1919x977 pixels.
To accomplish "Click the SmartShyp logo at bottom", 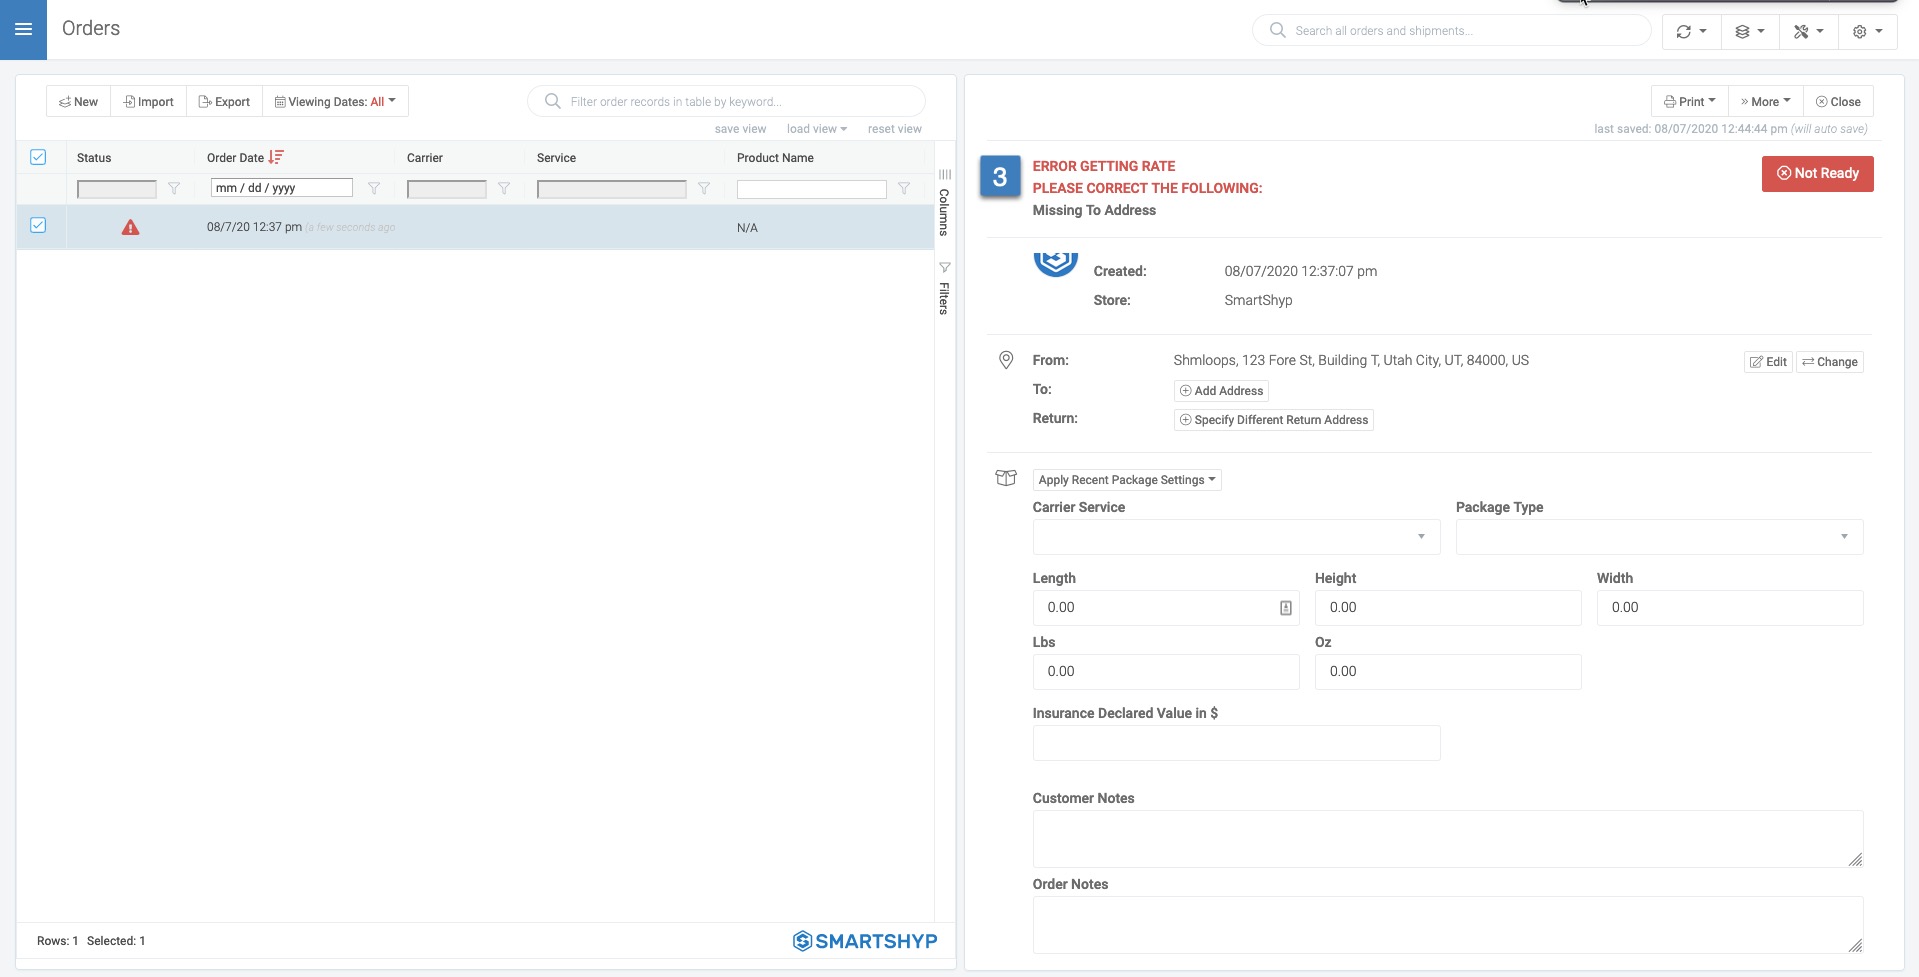I will click(865, 941).
